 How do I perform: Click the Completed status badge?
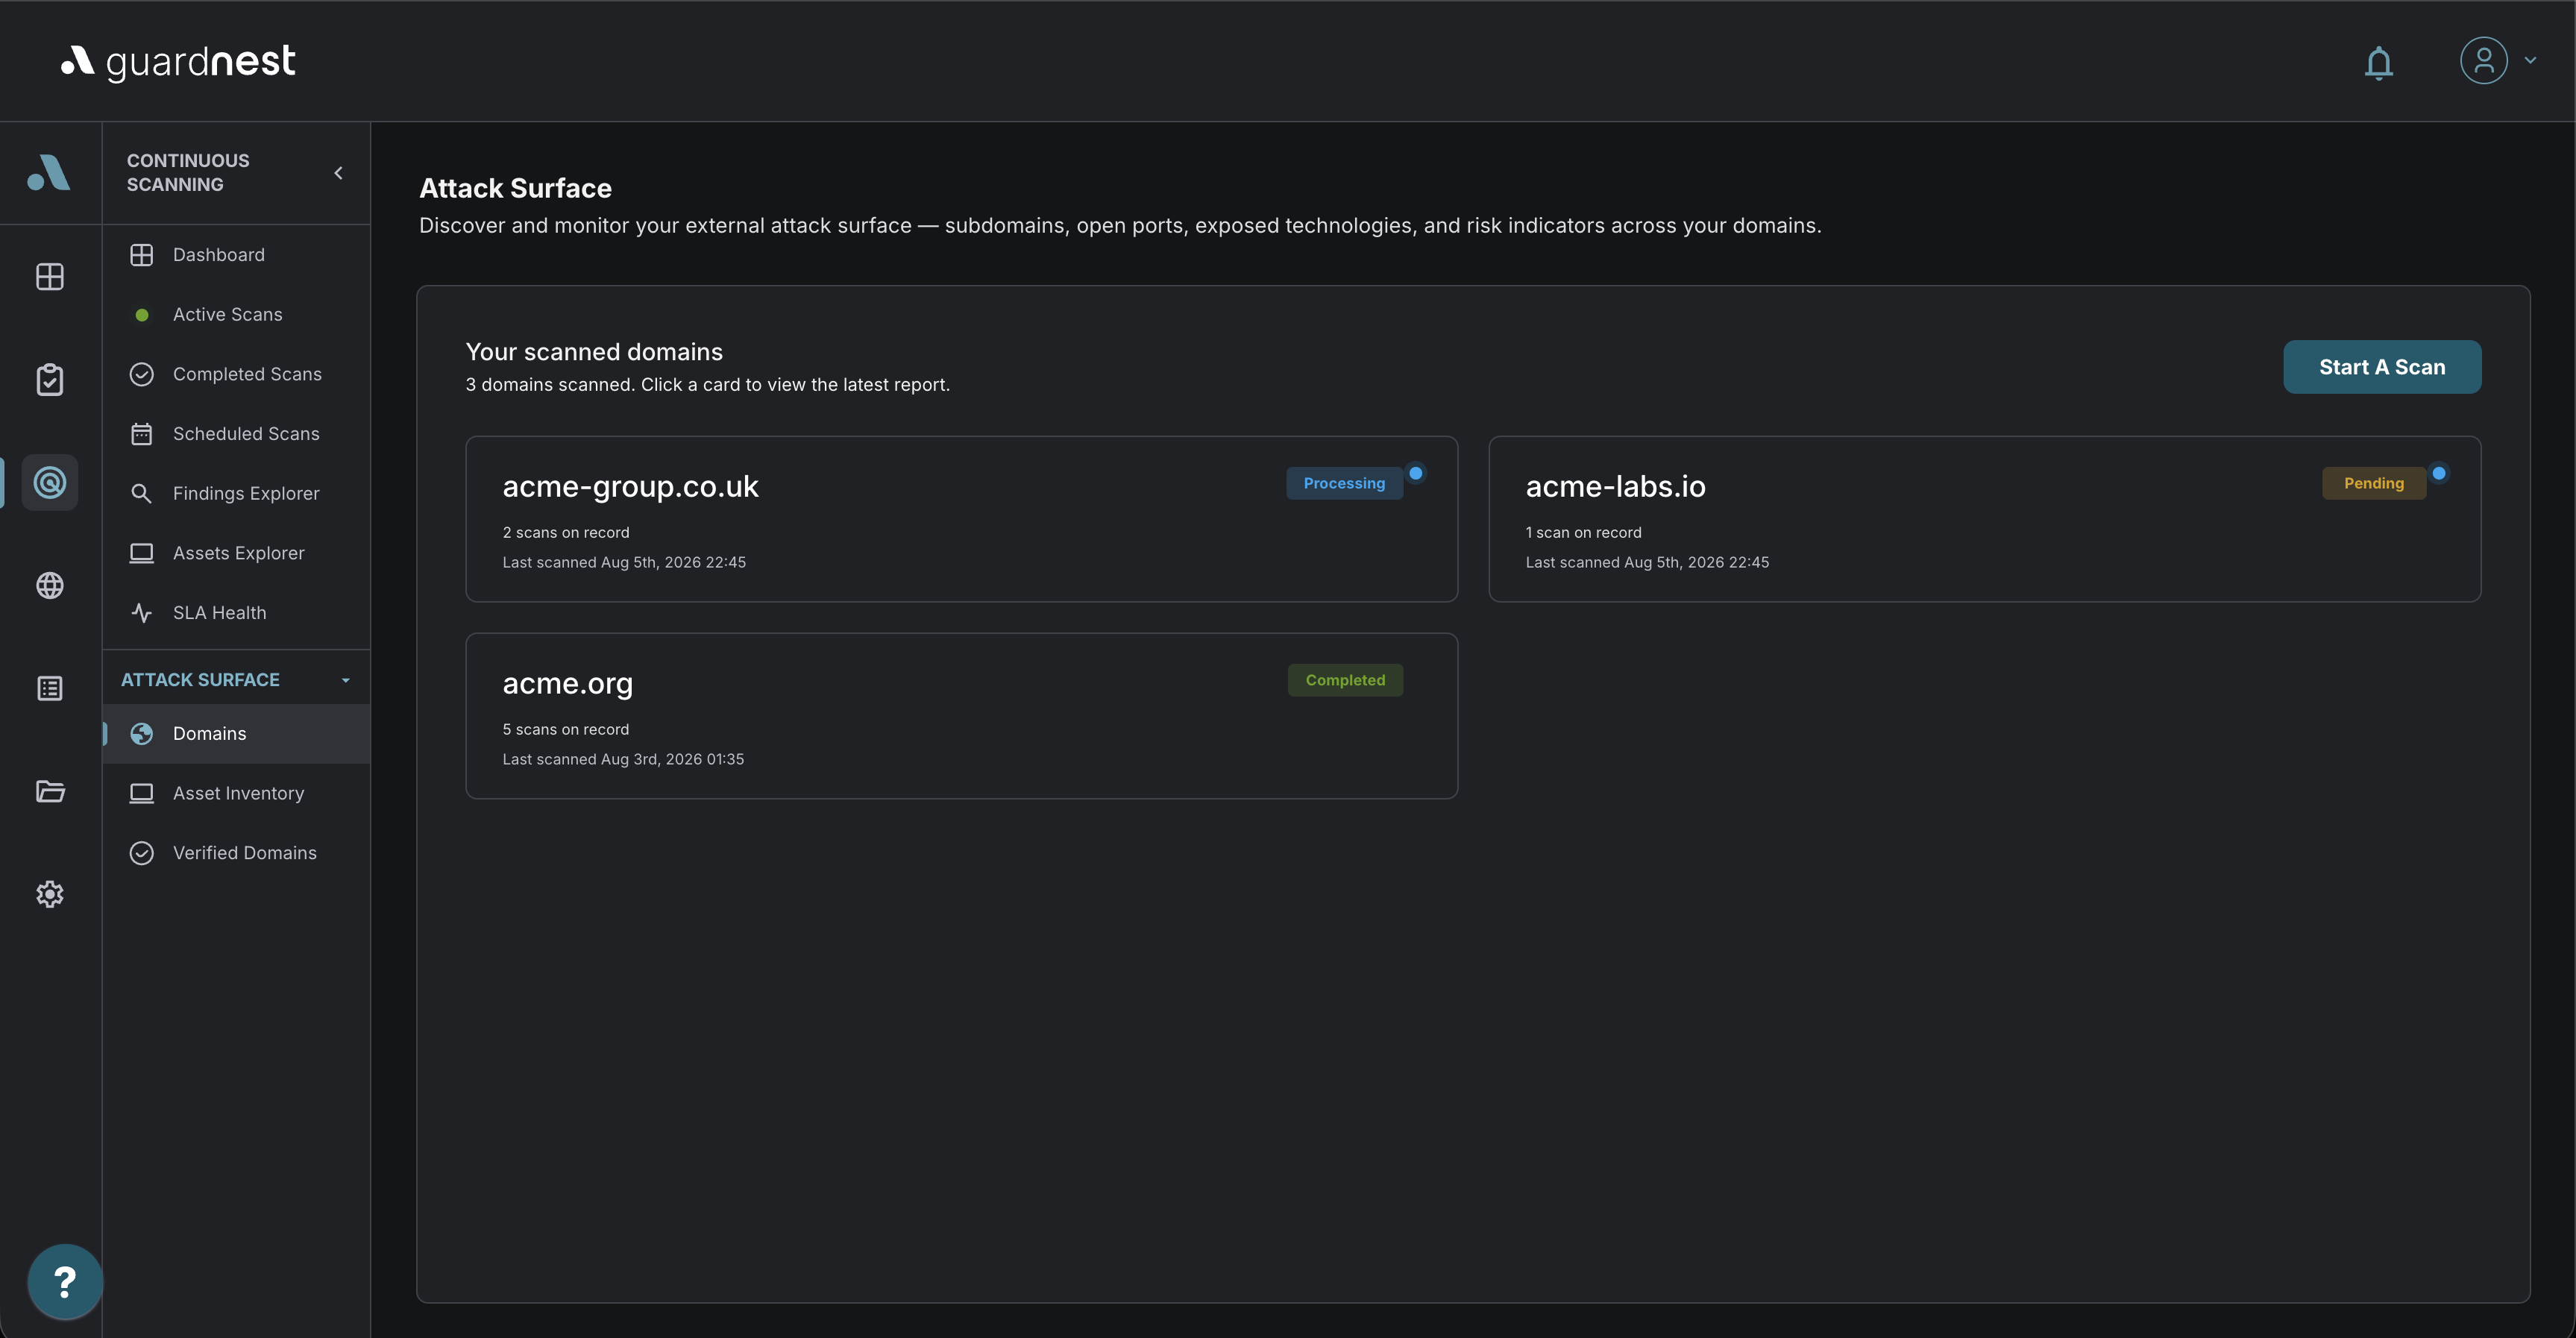pyautogui.click(x=1345, y=680)
